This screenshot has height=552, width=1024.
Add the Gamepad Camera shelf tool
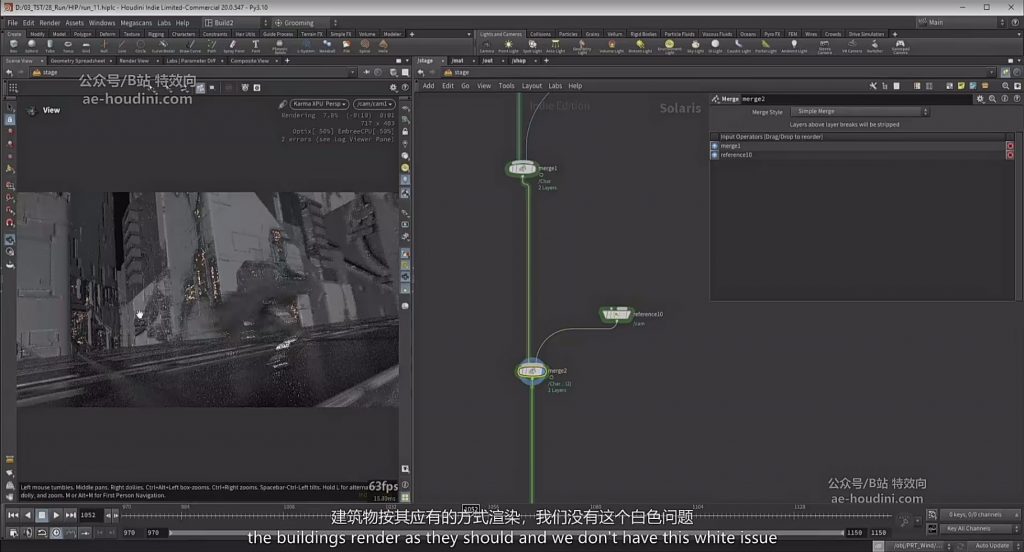pos(900,46)
